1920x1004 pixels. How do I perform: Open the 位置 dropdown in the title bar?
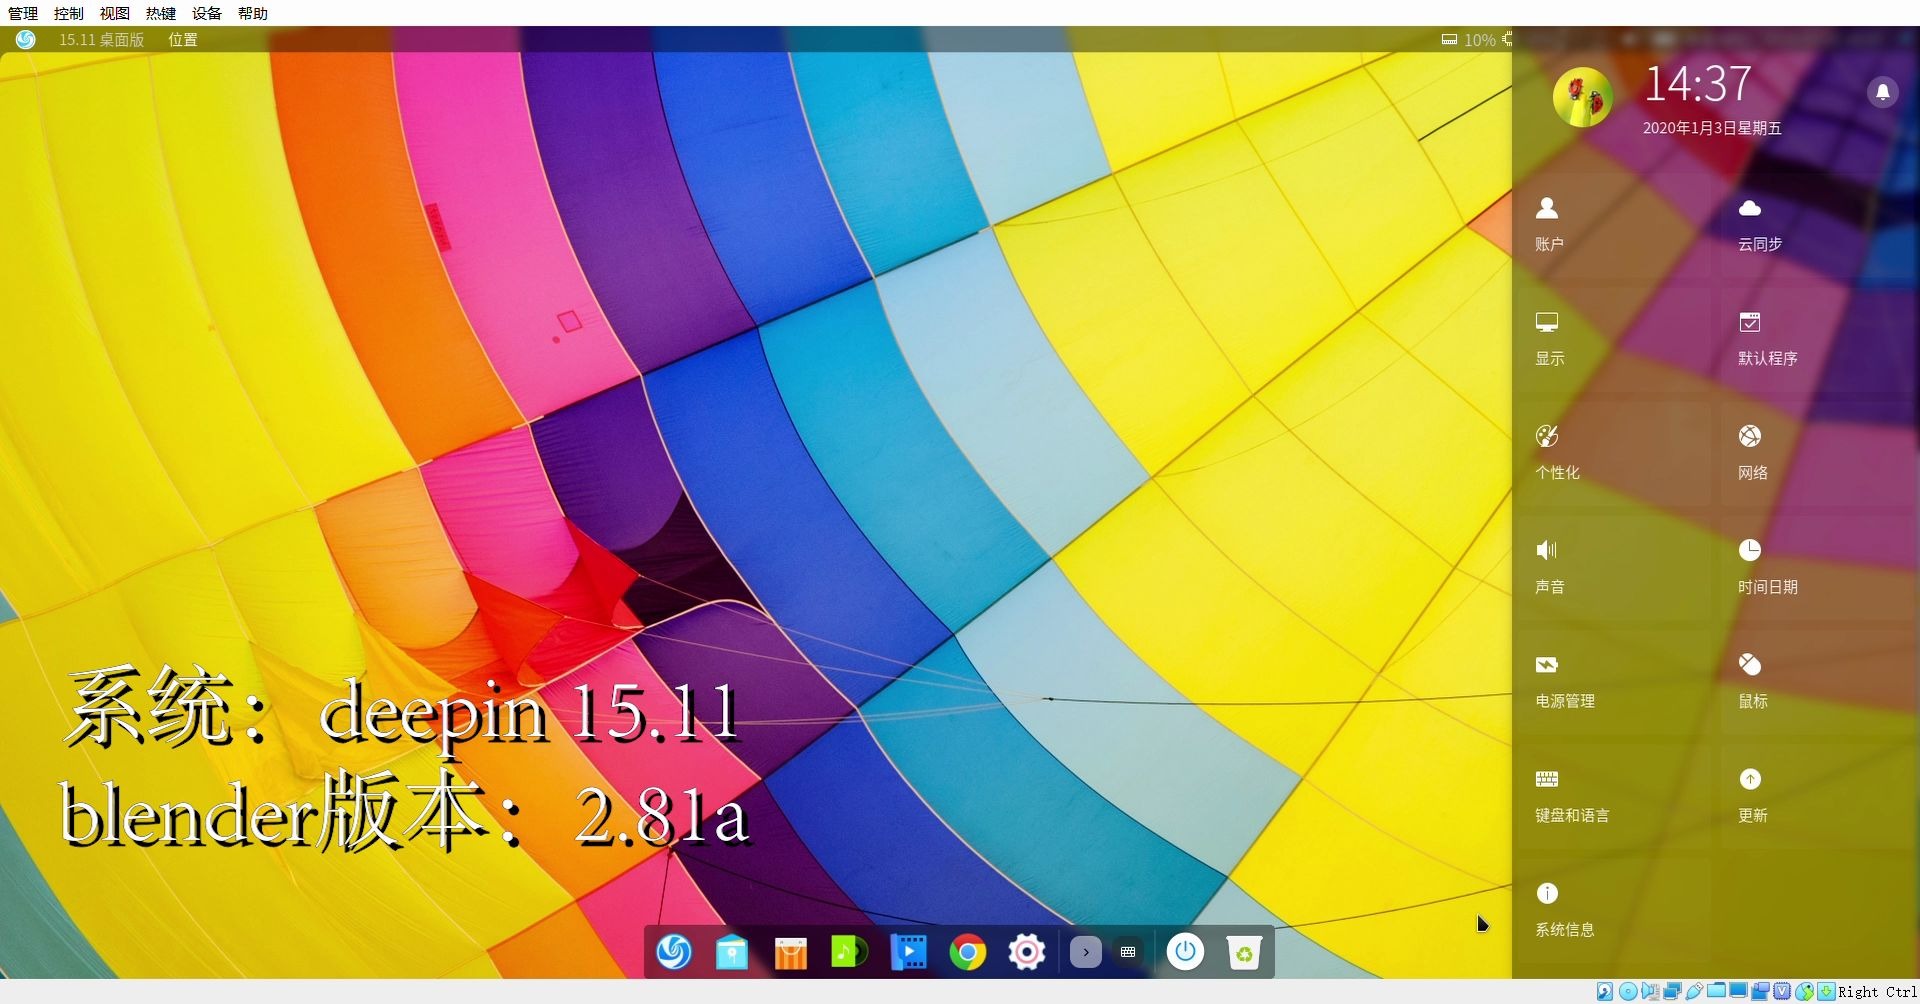pos(182,40)
